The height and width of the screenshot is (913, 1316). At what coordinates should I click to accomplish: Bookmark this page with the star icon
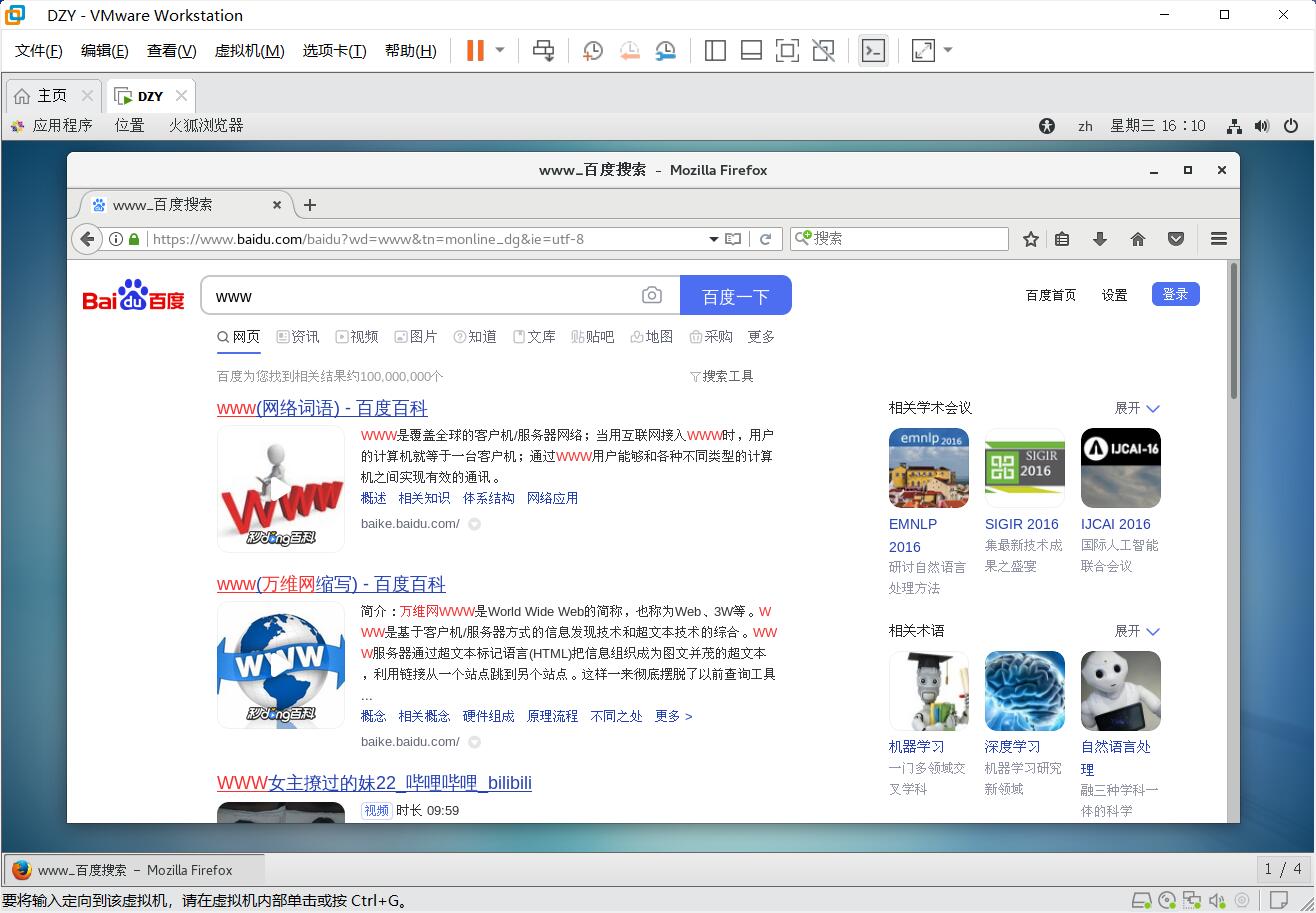(x=1031, y=239)
